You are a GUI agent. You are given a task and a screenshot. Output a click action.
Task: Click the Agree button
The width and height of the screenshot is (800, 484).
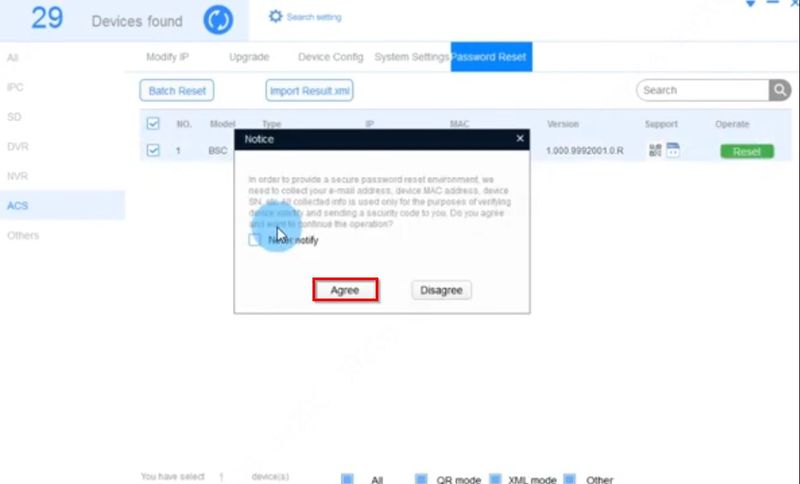coord(345,290)
